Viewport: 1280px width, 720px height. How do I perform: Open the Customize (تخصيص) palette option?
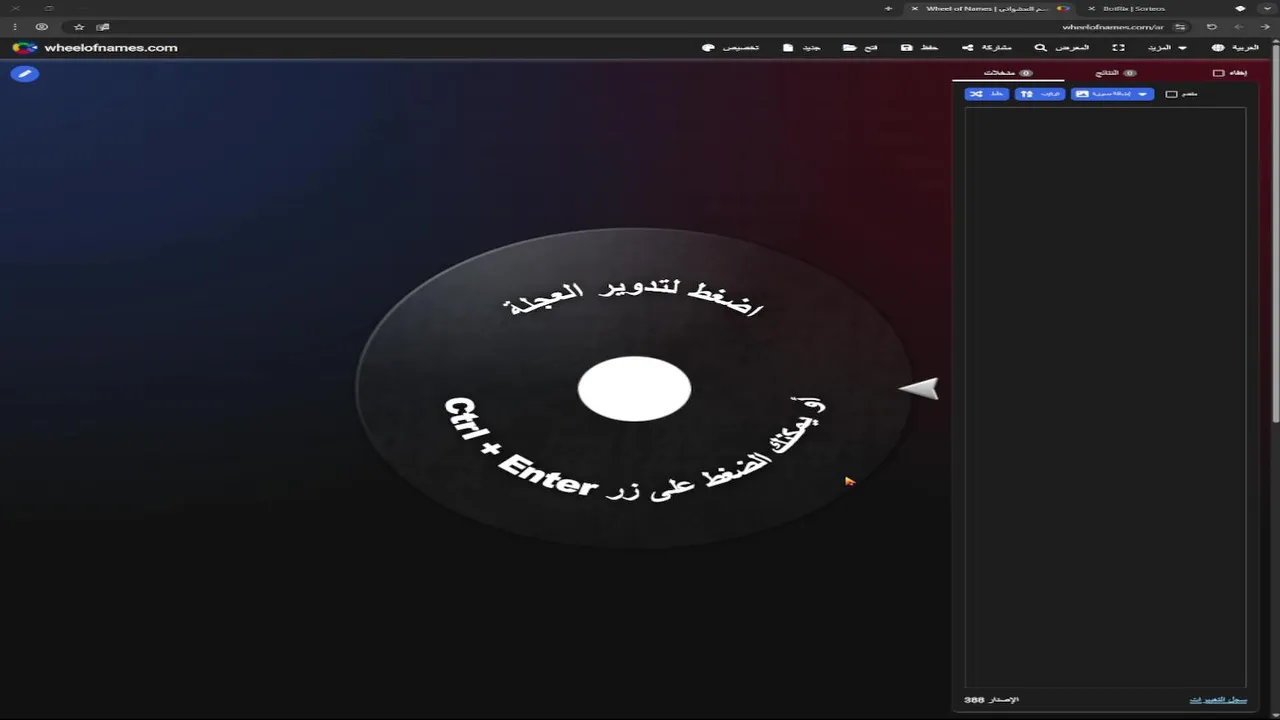pos(731,47)
